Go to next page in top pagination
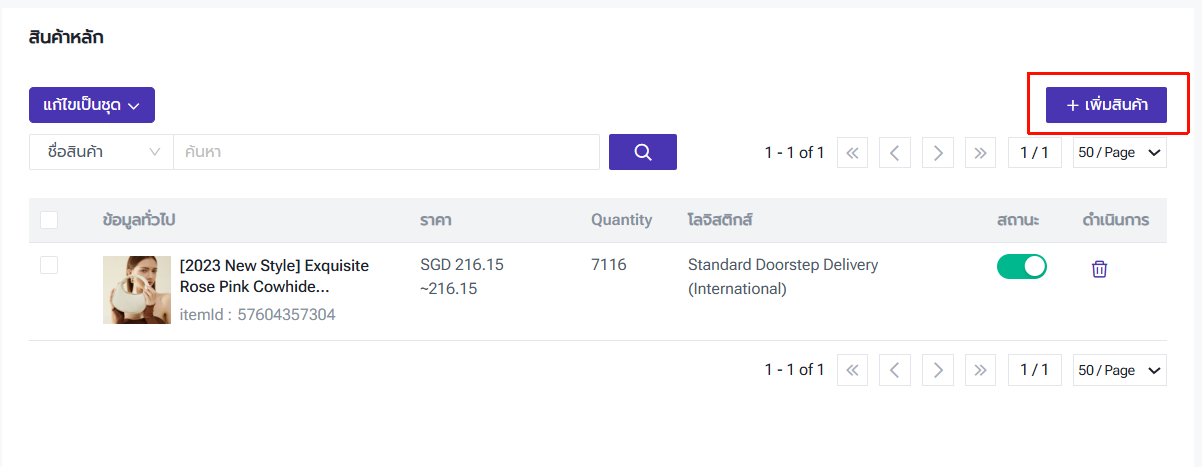Image resolution: width=1202 pixels, height=467 pixels. [x=937, y=153]
